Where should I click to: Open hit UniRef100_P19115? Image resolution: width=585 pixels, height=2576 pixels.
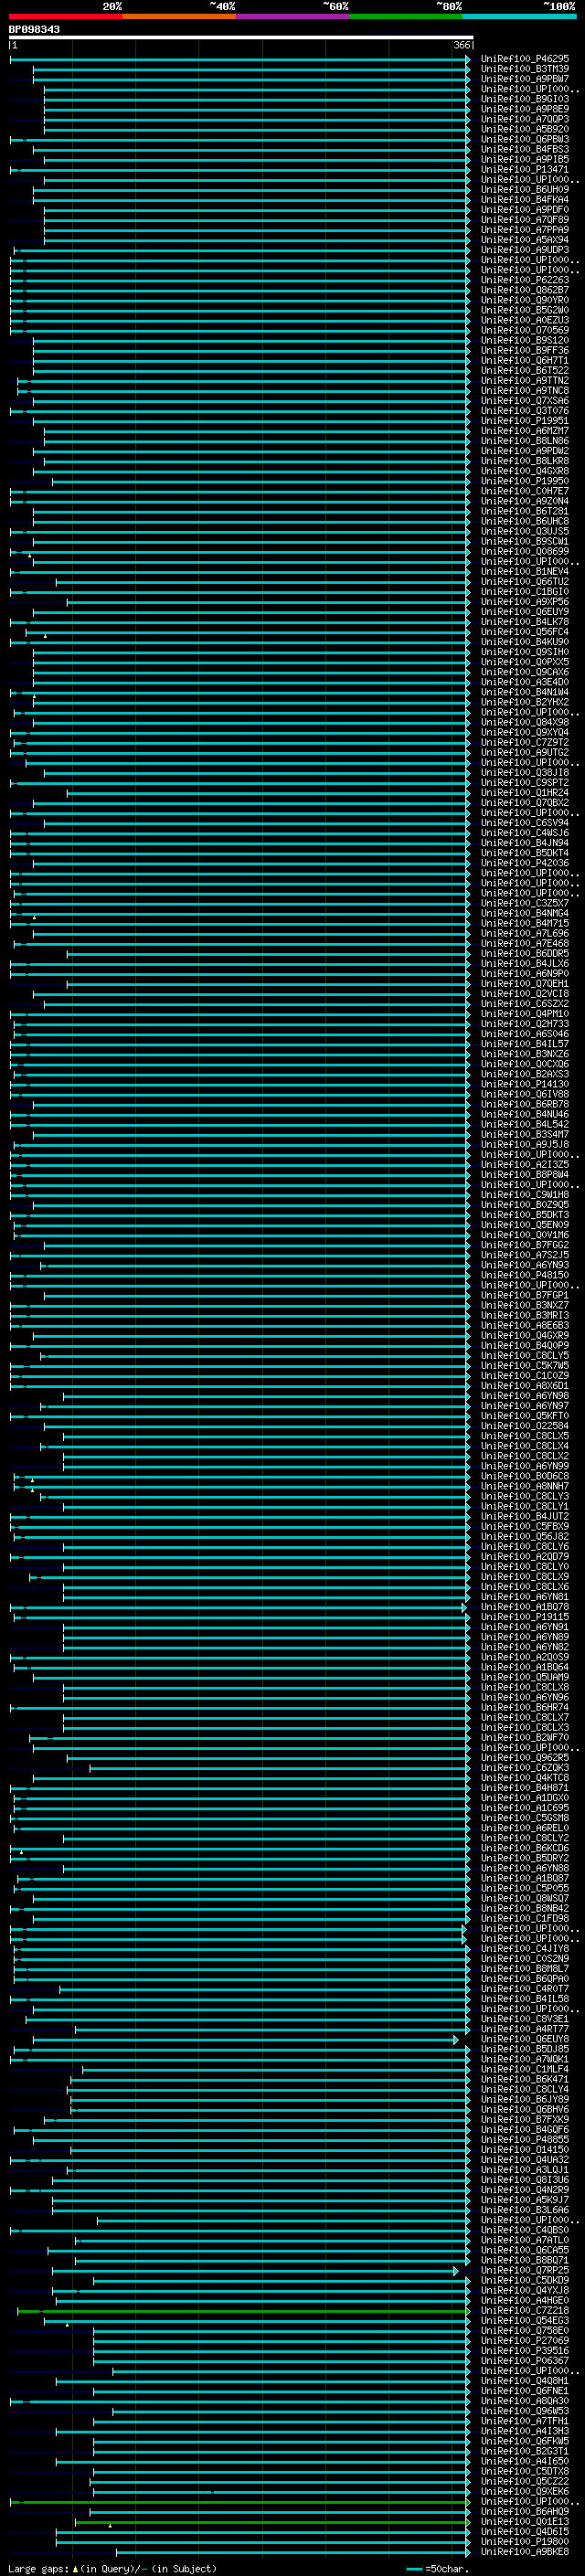(x=524, y=1617)
